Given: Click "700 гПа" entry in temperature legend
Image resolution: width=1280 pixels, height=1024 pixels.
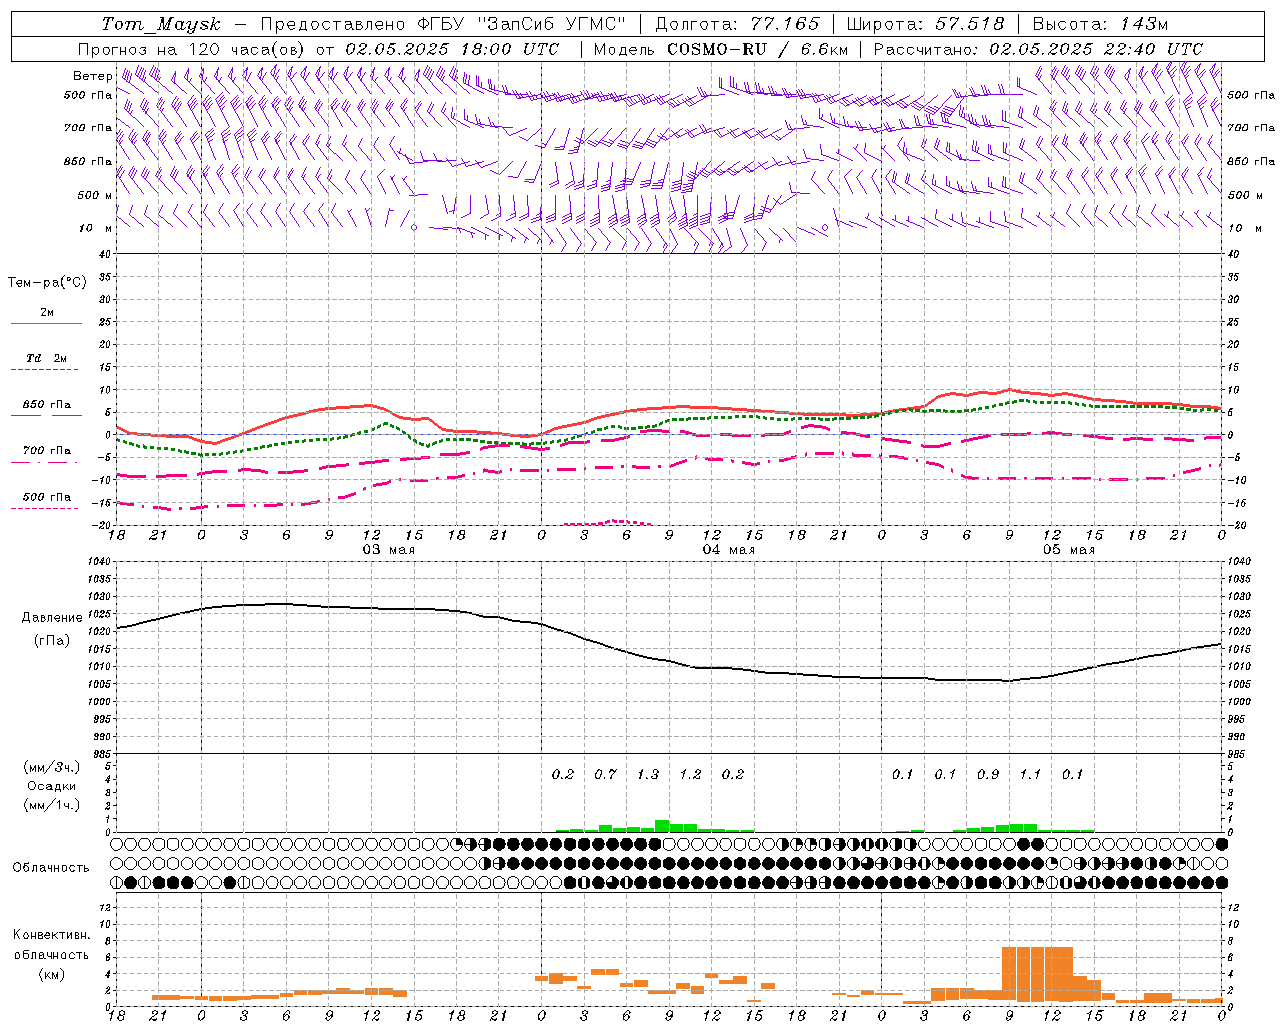Looking at the screenshot, I should click(x=47, y=450).
